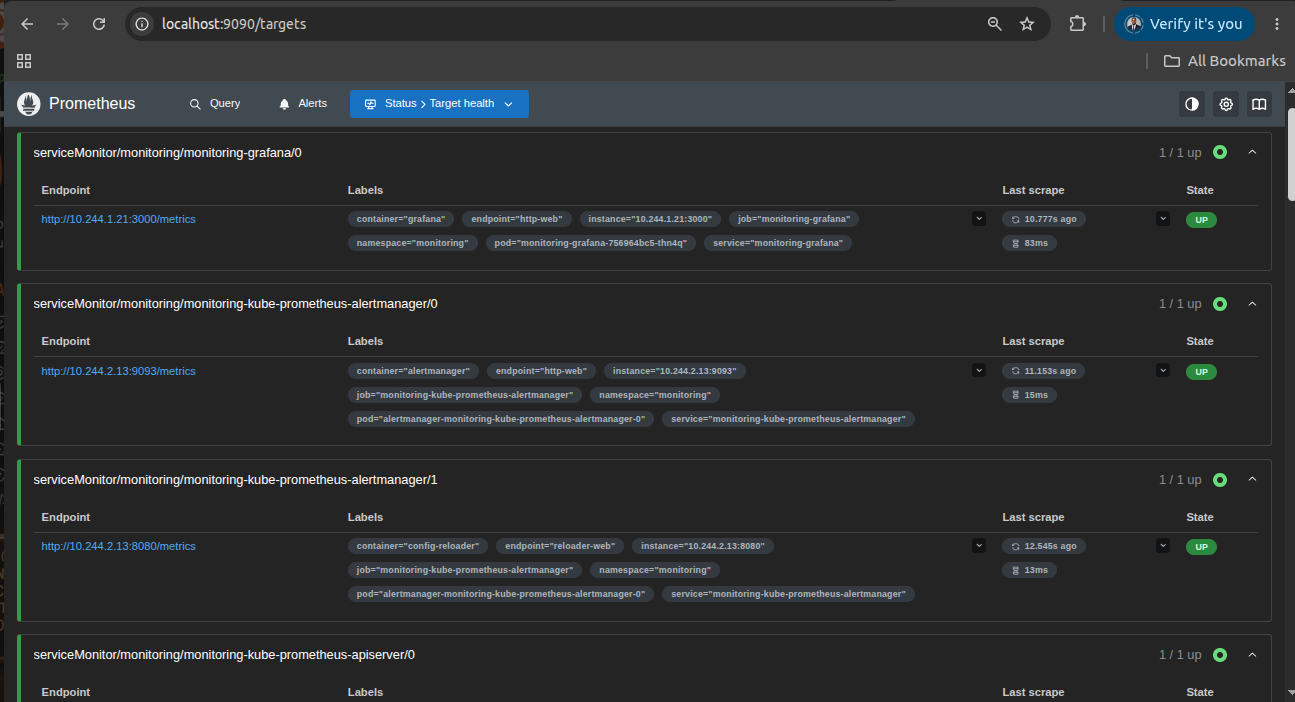Click the Prometheus logo icon

coord(29,104)
